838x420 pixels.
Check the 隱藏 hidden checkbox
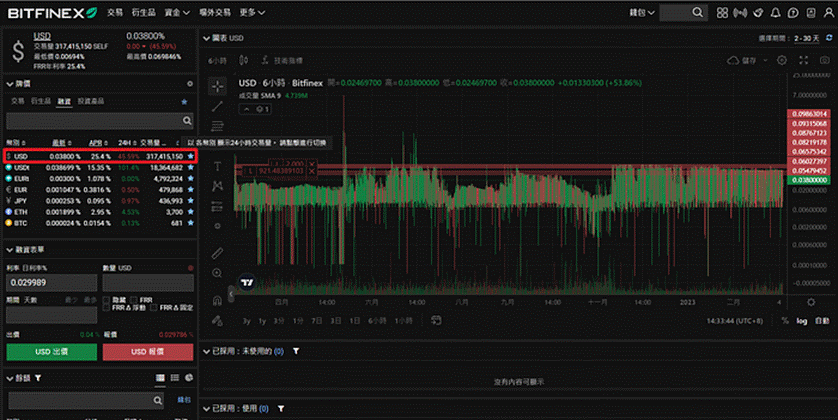click(x=107, y=299)
